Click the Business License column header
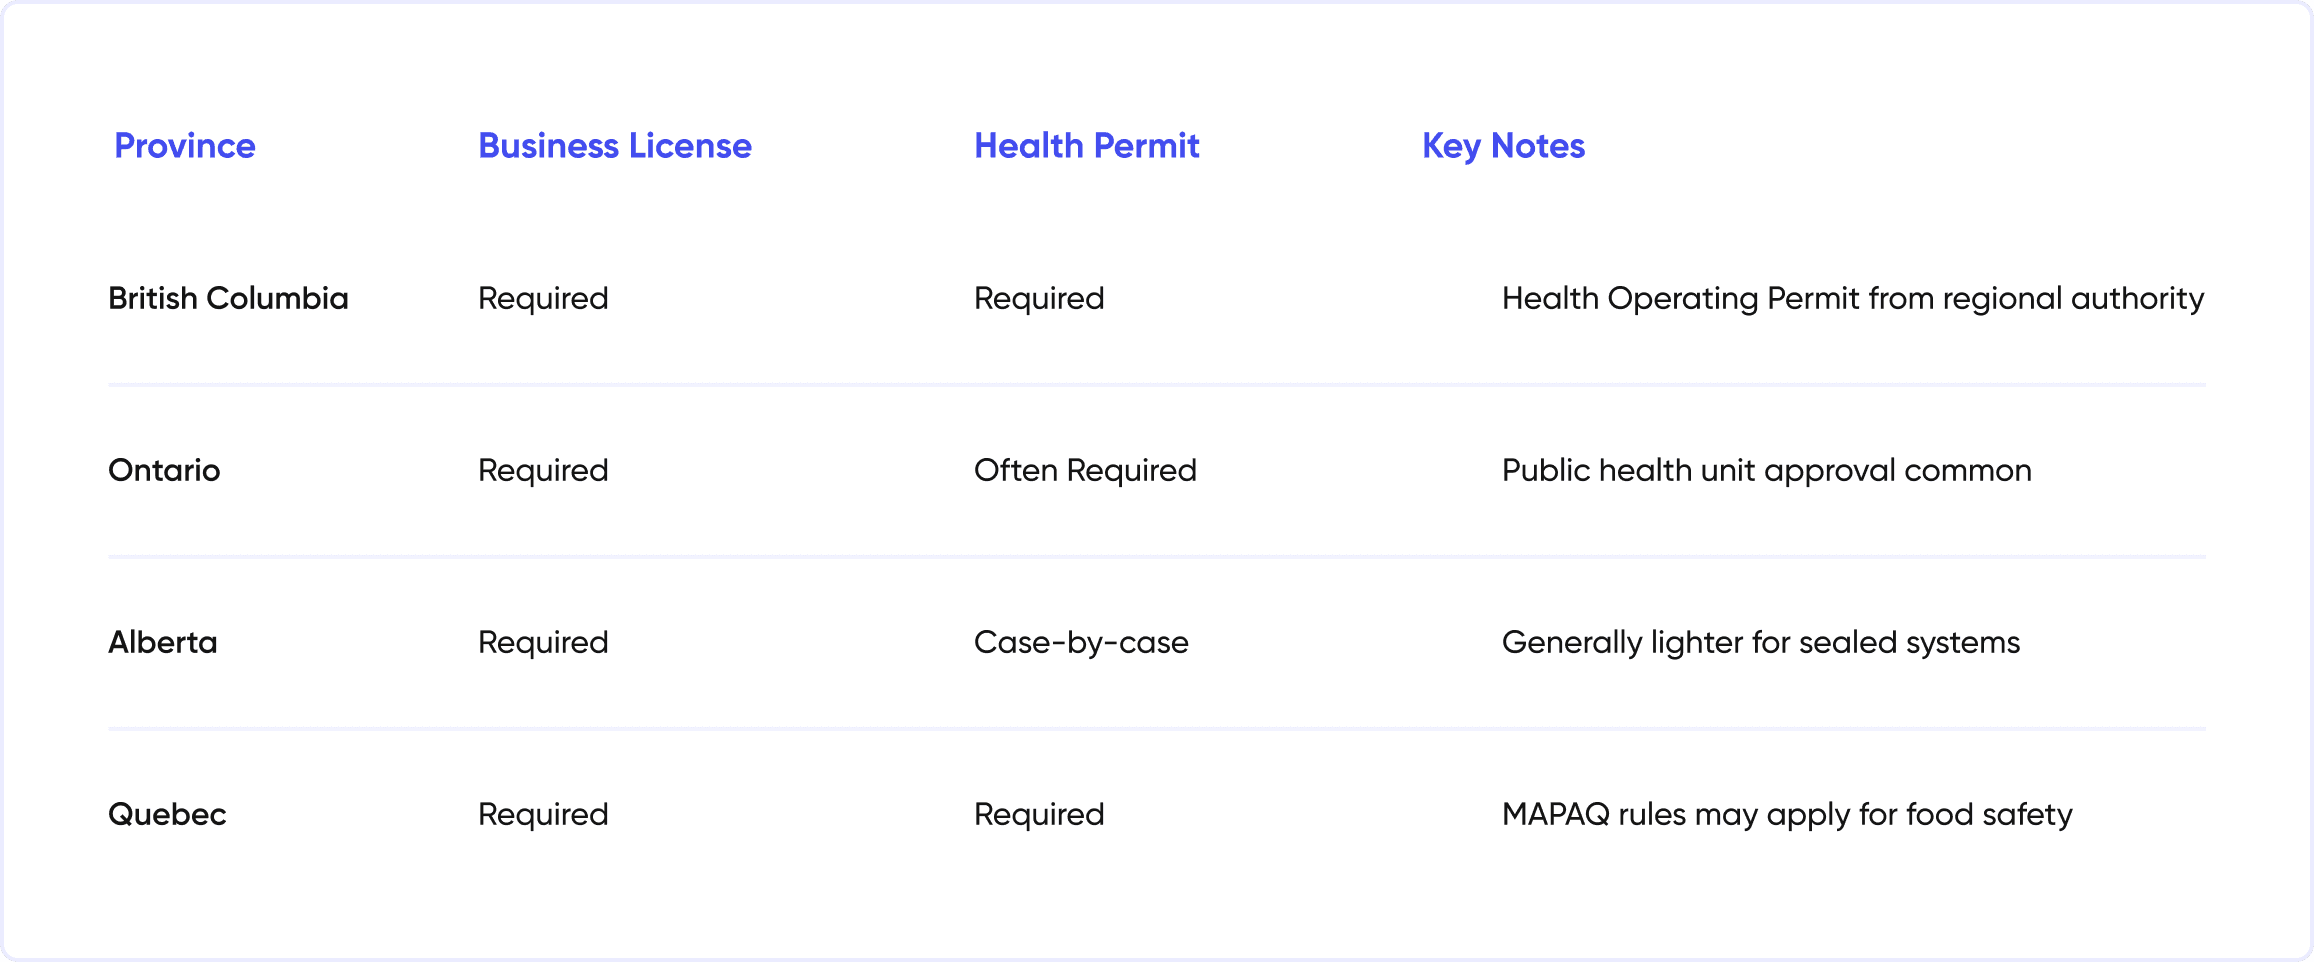The image size is (2314, 962). point(615,146)
